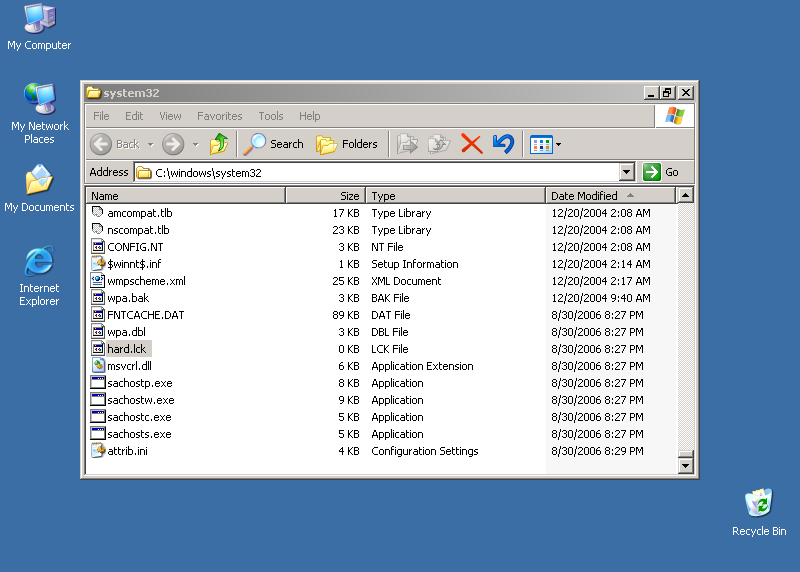Select the wpa.dbl file icon

click(x=97, y=331)
